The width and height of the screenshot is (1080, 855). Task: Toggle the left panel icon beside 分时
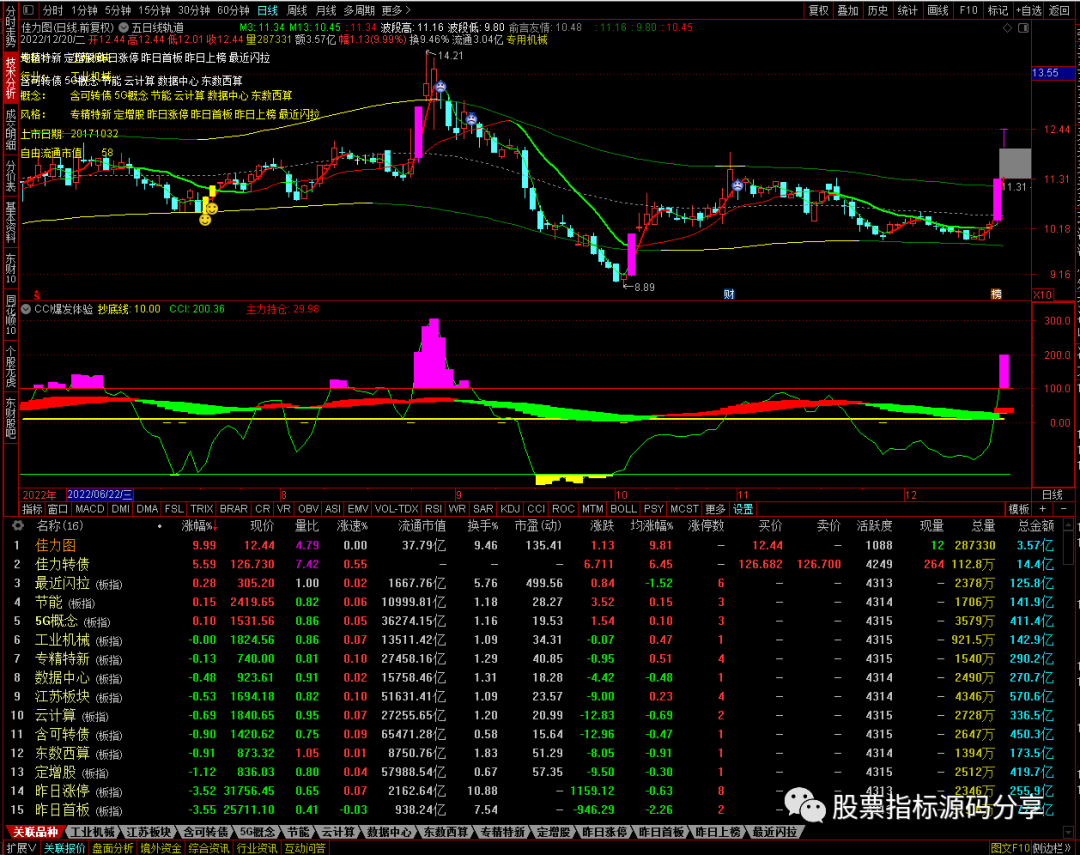28,10
